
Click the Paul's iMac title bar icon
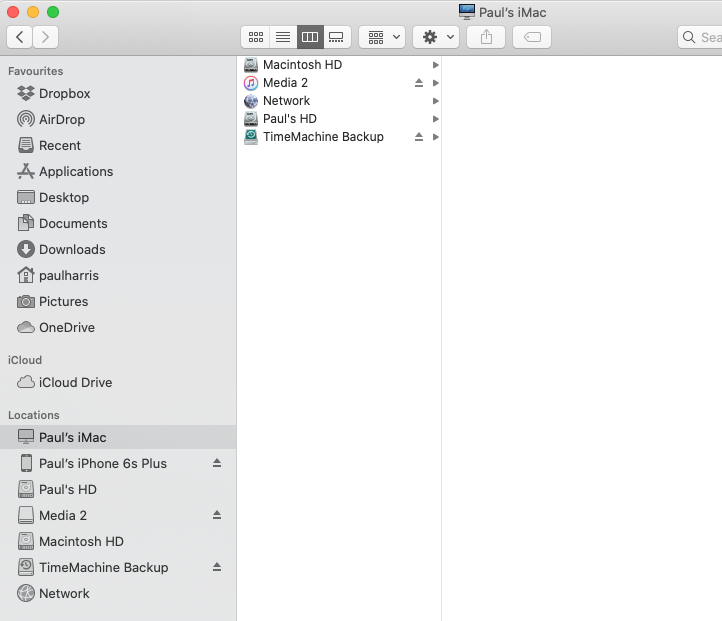pyautogui.click(x=466, y=12)
